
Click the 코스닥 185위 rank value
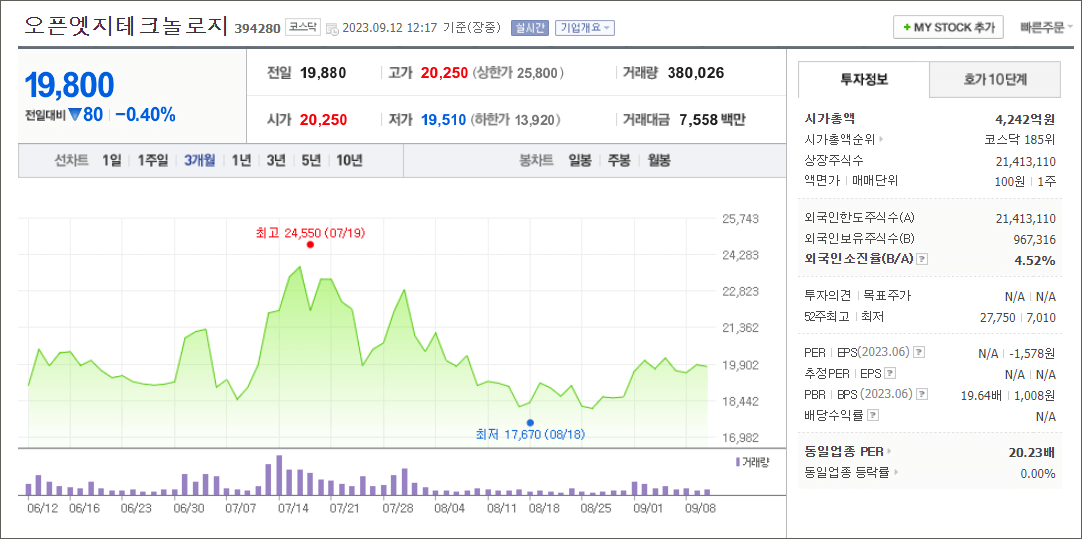pos(1020,139)
